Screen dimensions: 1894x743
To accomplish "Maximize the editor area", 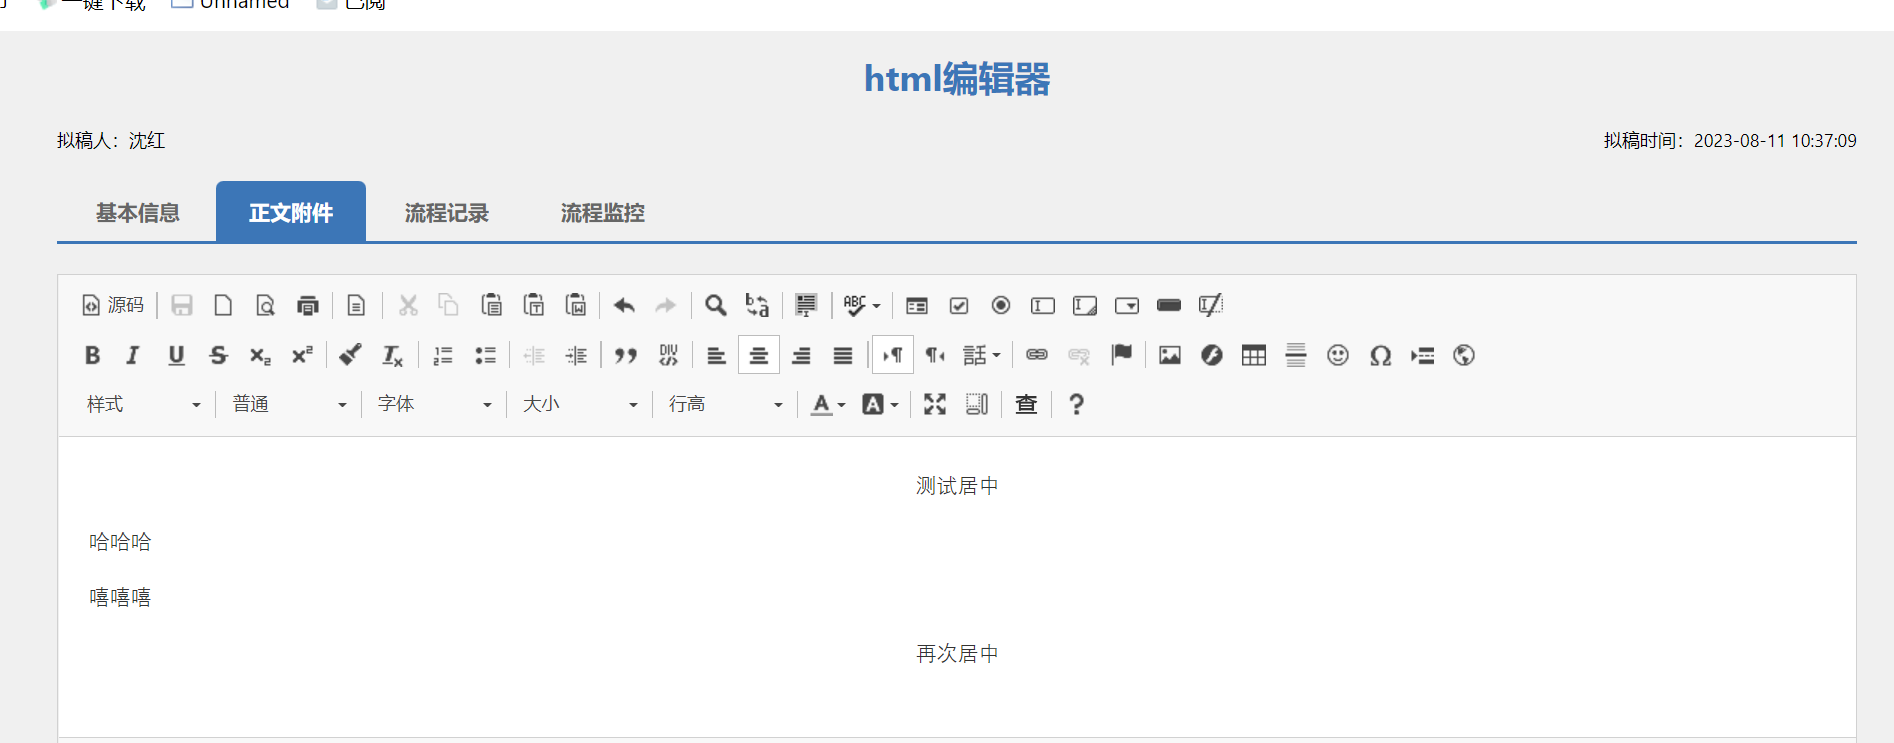I will (935, 404).
